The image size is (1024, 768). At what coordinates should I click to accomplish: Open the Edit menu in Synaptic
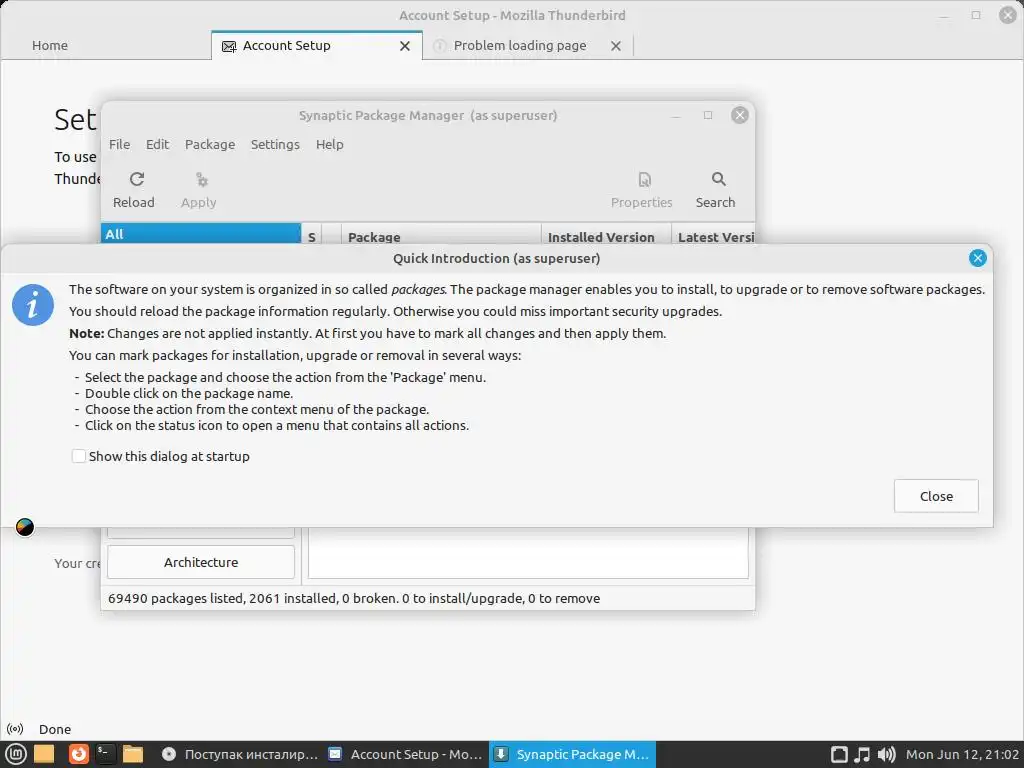[x=157, y=144]
